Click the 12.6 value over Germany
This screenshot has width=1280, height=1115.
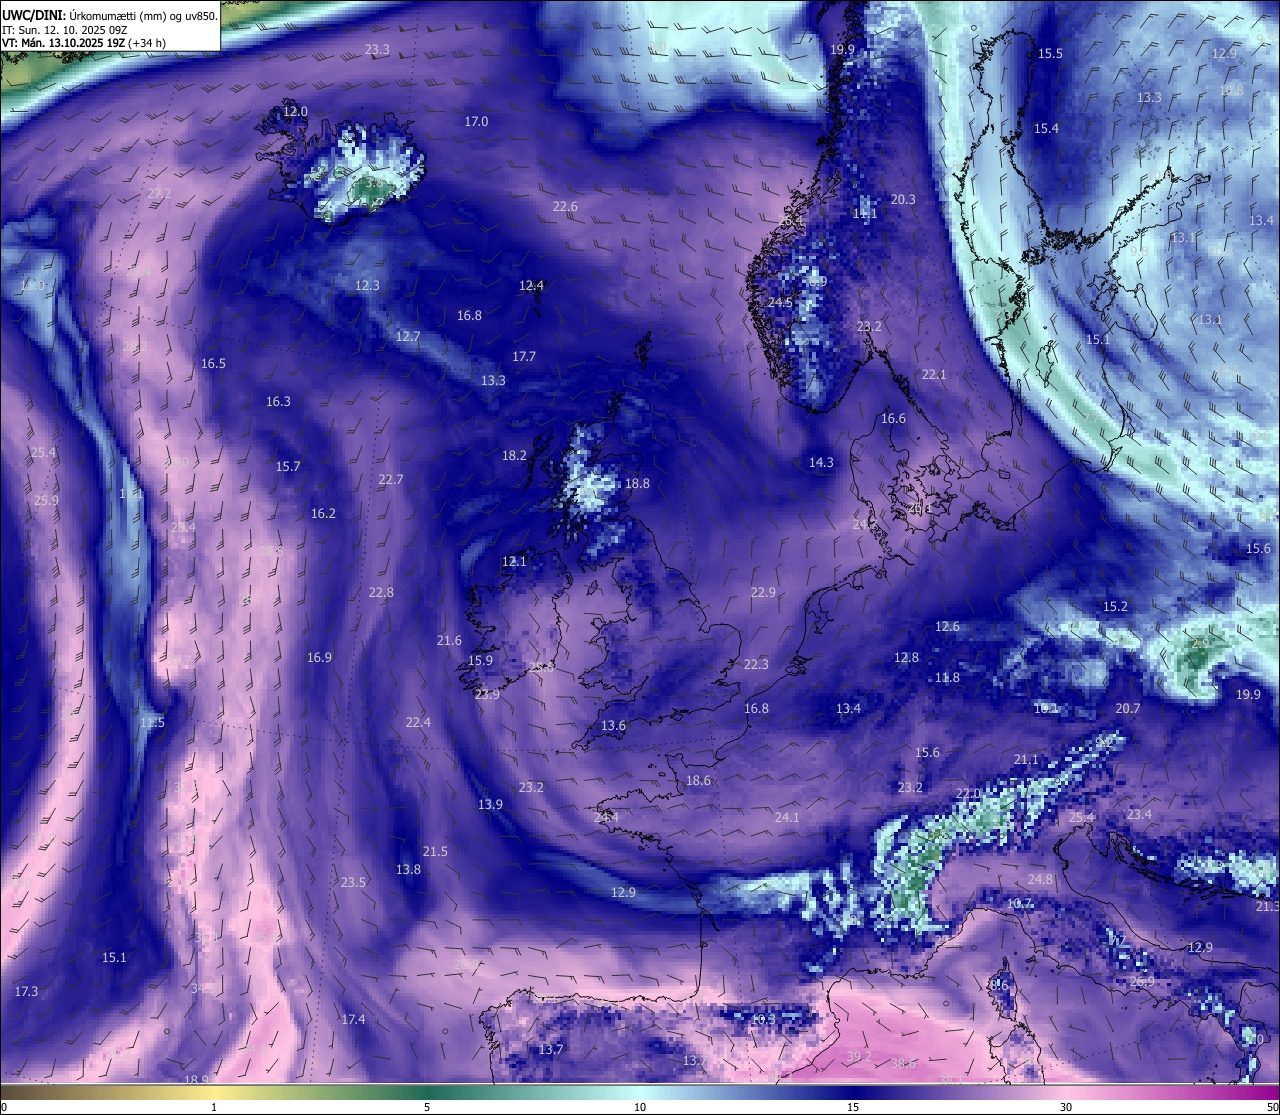click(x=947, y=627)
